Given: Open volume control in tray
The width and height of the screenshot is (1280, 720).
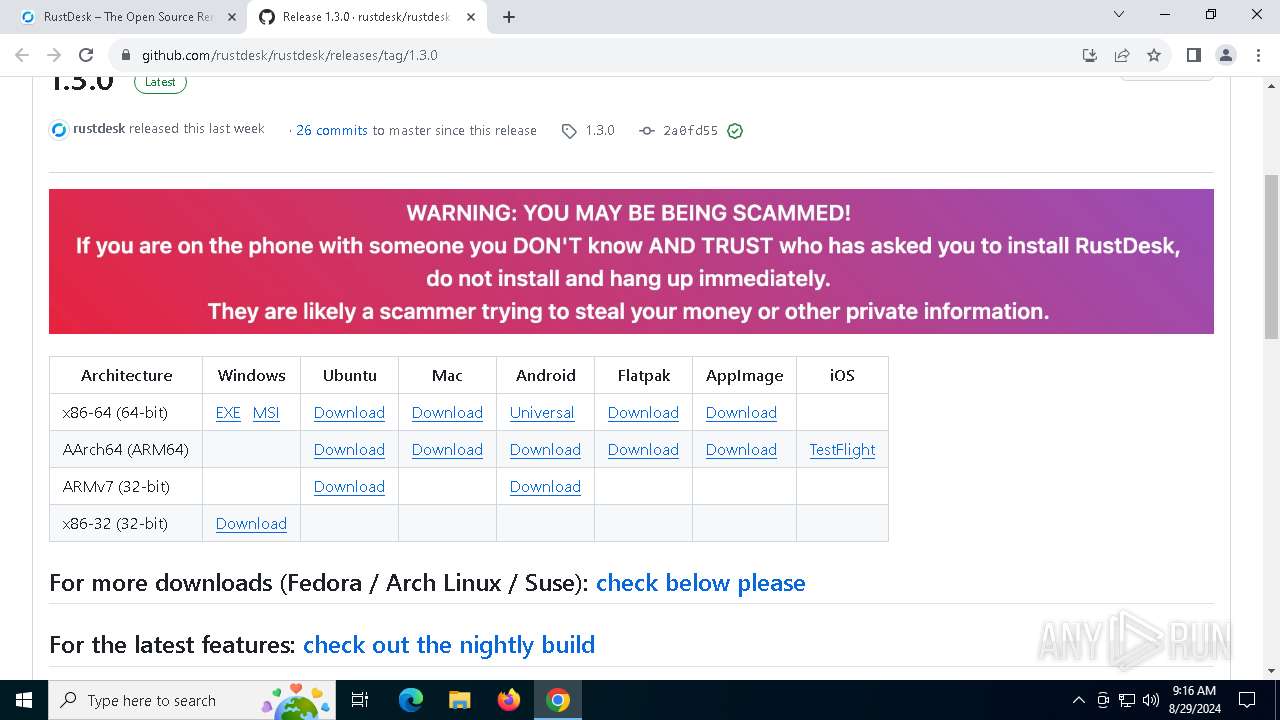Looking at the screenshot, I should click(1151, 700).
